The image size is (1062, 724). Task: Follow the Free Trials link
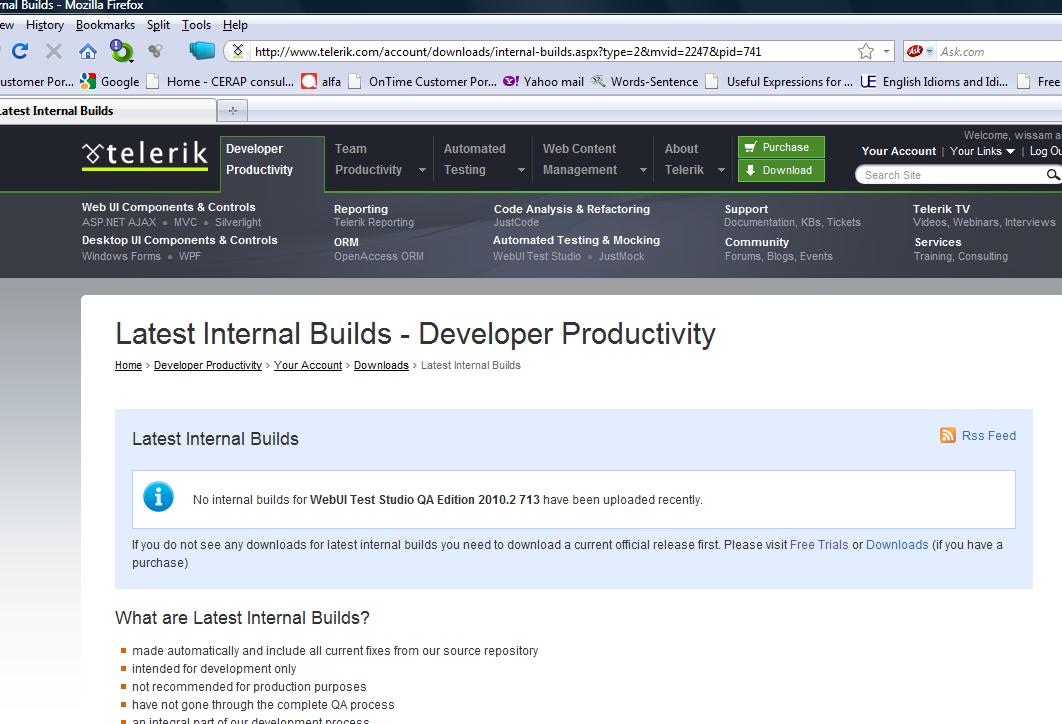click(819, 545)
